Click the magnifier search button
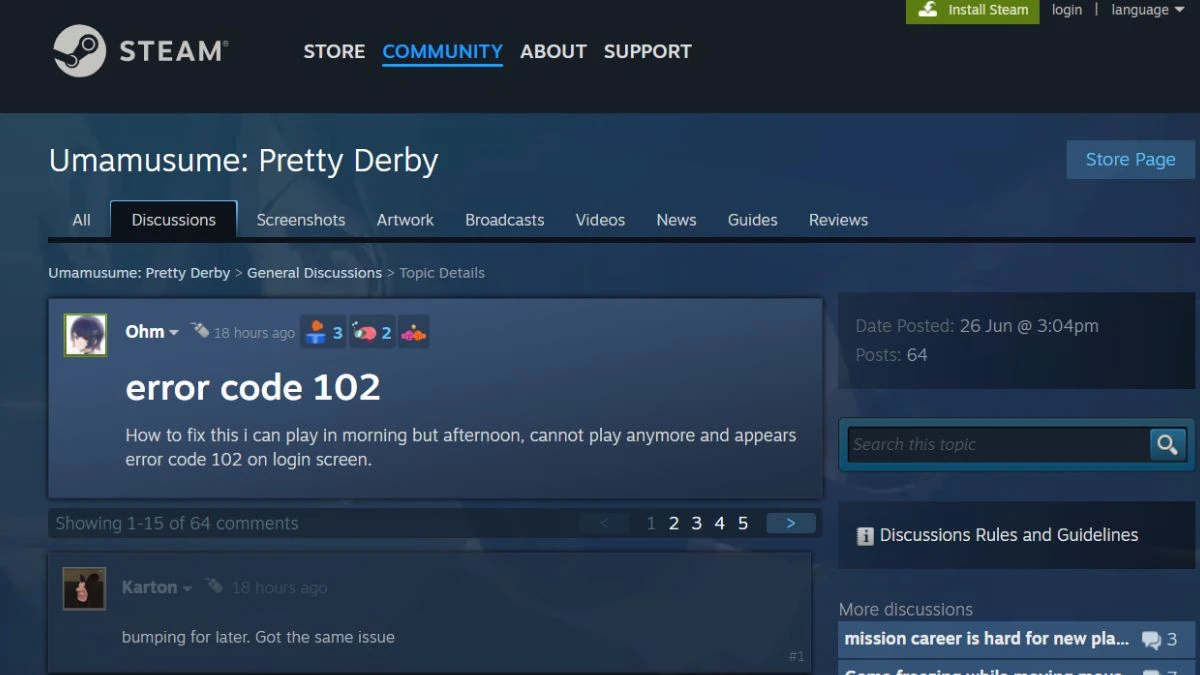This screenshot has height=675, width=1200. pos(1167,444)
